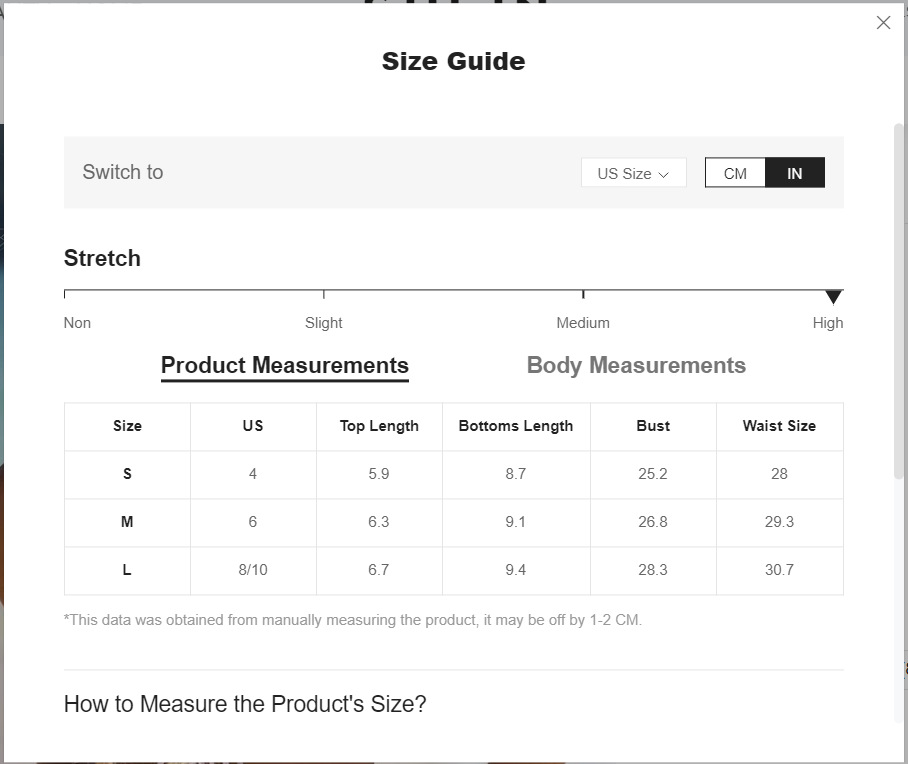Click the Waist Size column header
The height and width of the screenshot is (764, 908).
tap(779, 426)
